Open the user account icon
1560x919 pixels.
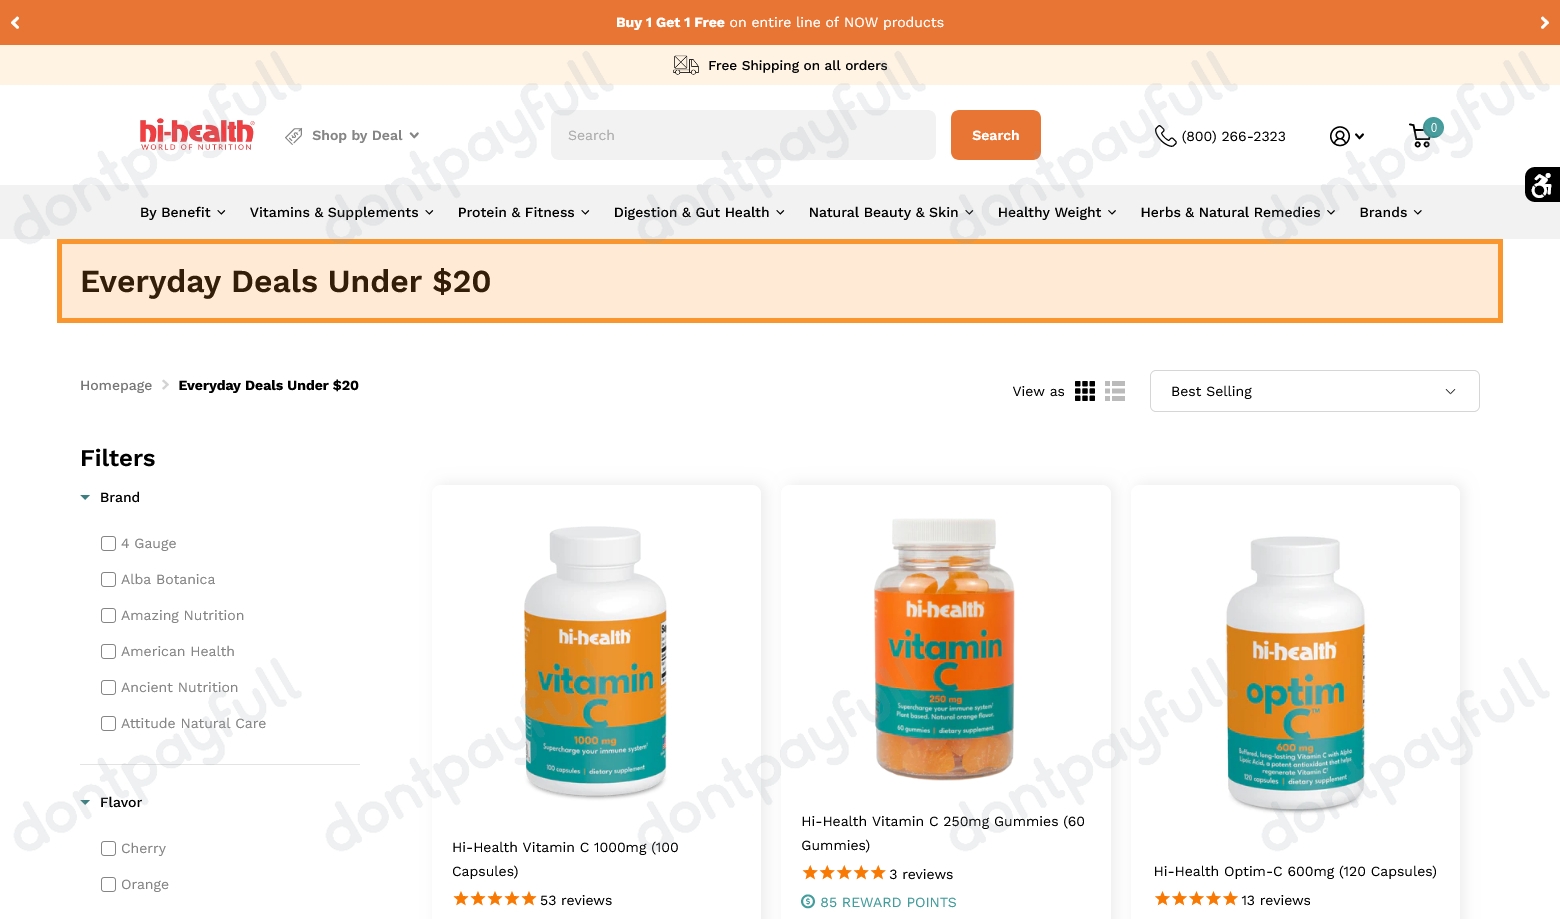point(1346,136)
